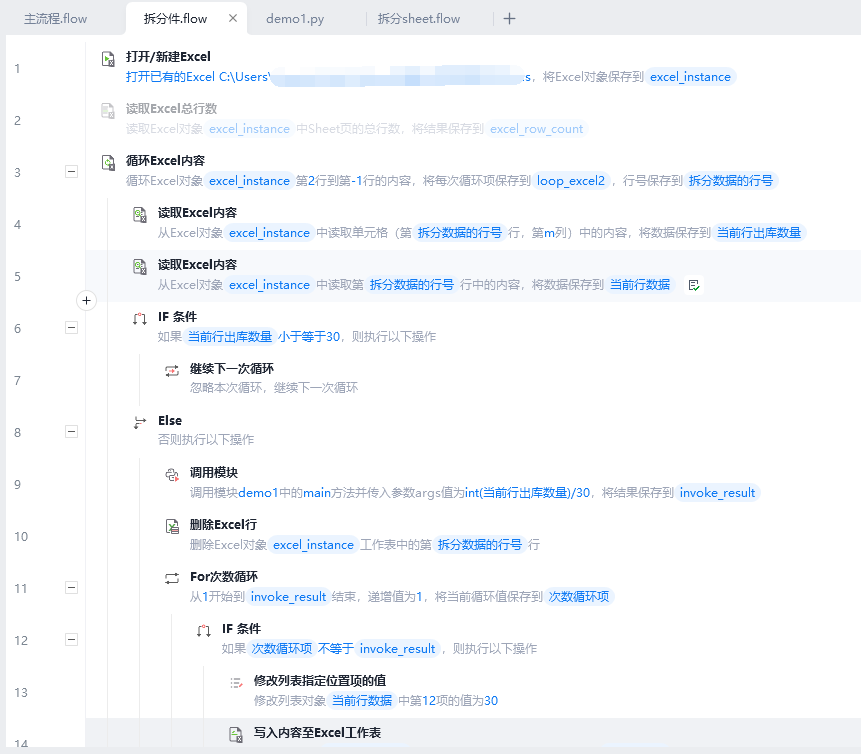Insert a step with the round plus button
861x754 pixels.
tap(86, 300)
